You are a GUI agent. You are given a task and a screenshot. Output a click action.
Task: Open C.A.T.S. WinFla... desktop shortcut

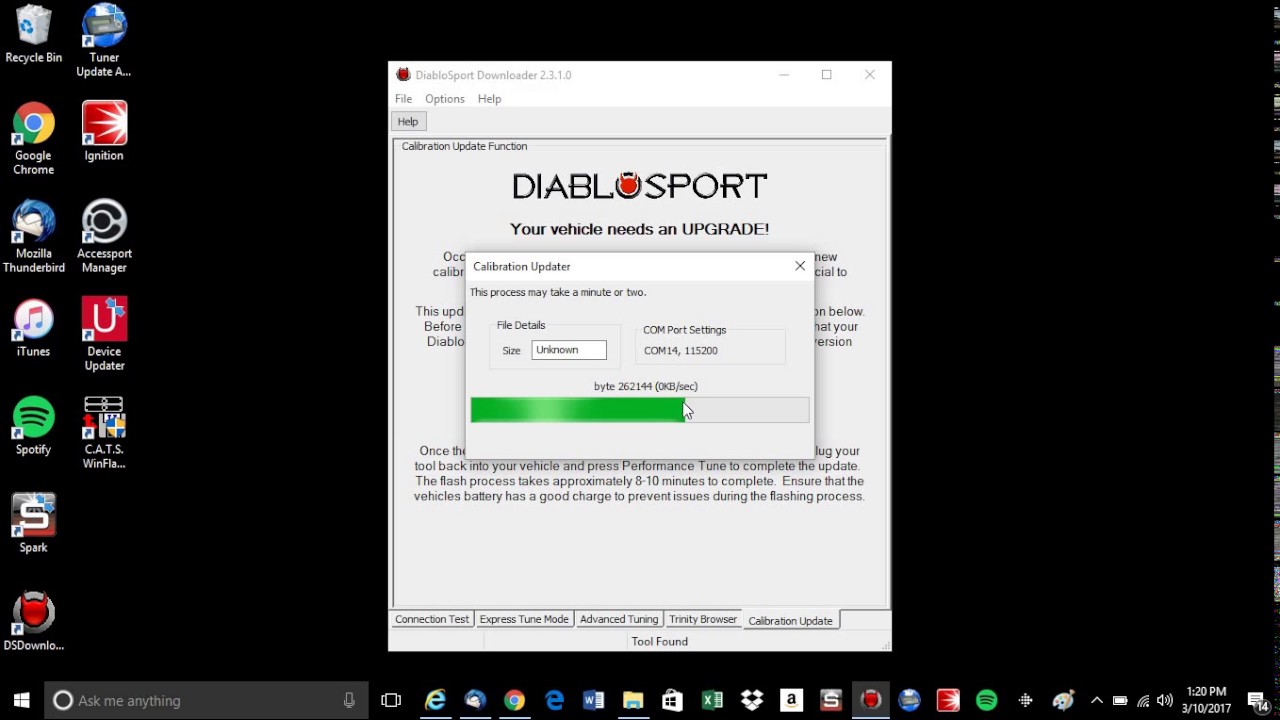click(x=104, y=433)
